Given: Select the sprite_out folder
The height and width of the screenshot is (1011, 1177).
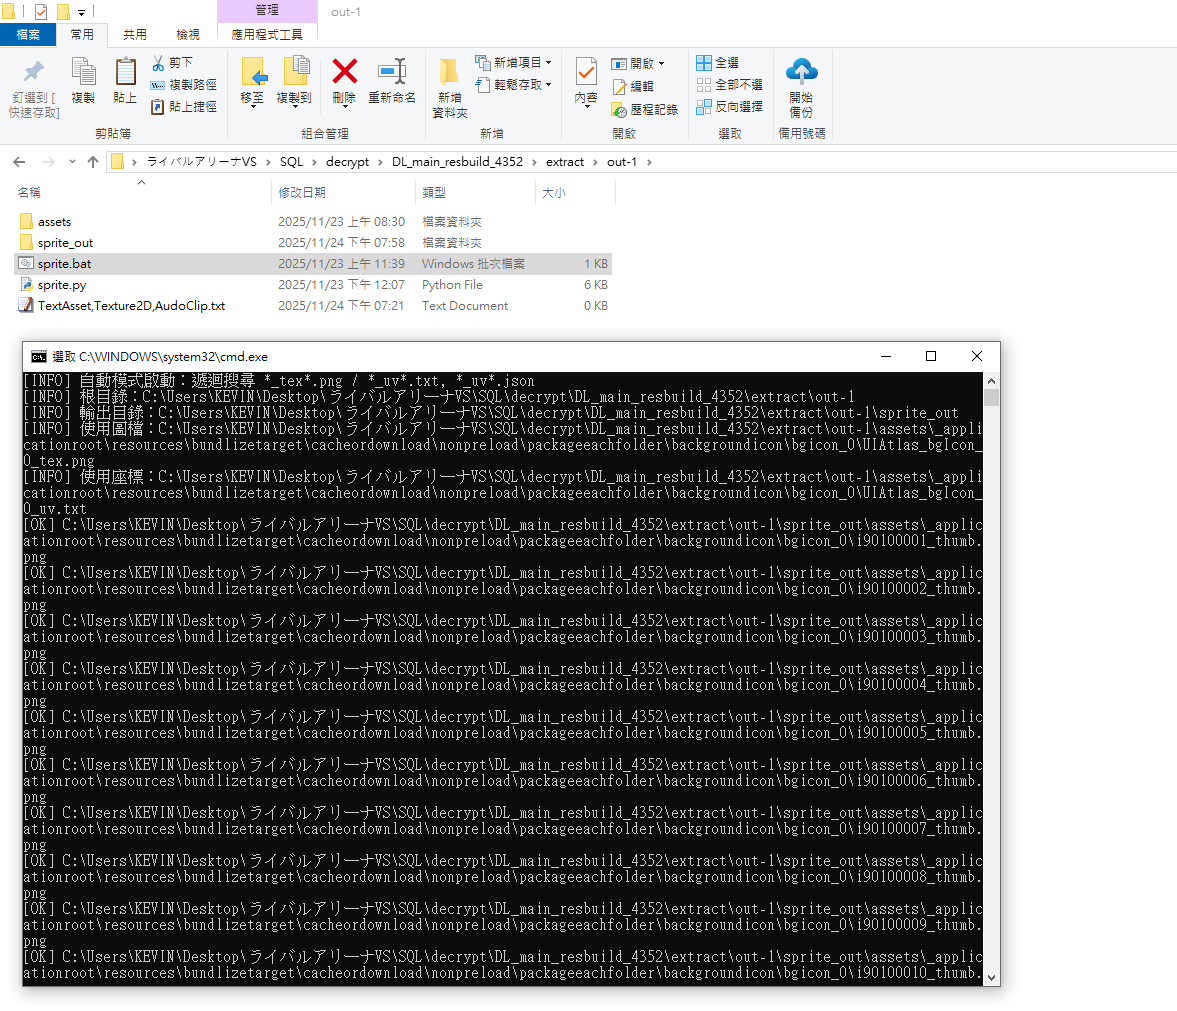Looking at the screenshot, I should click(x=313, y=242).
